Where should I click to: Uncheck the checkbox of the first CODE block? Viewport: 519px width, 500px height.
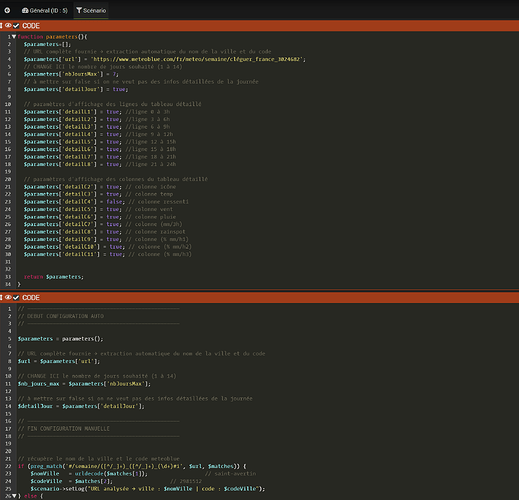(16, 26)
